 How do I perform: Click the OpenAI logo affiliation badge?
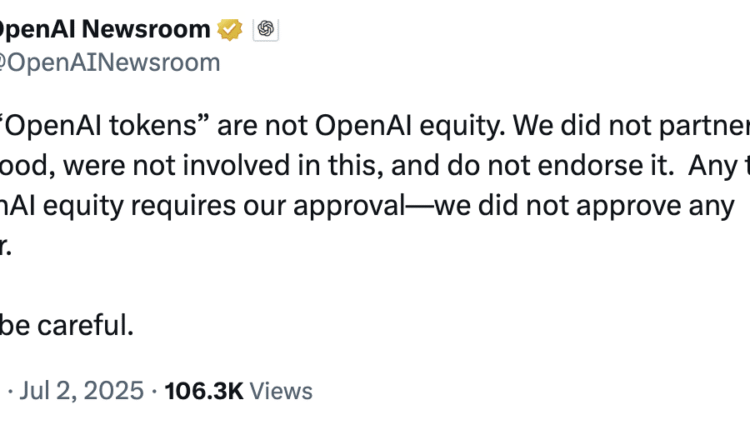[x=265, y=30]
